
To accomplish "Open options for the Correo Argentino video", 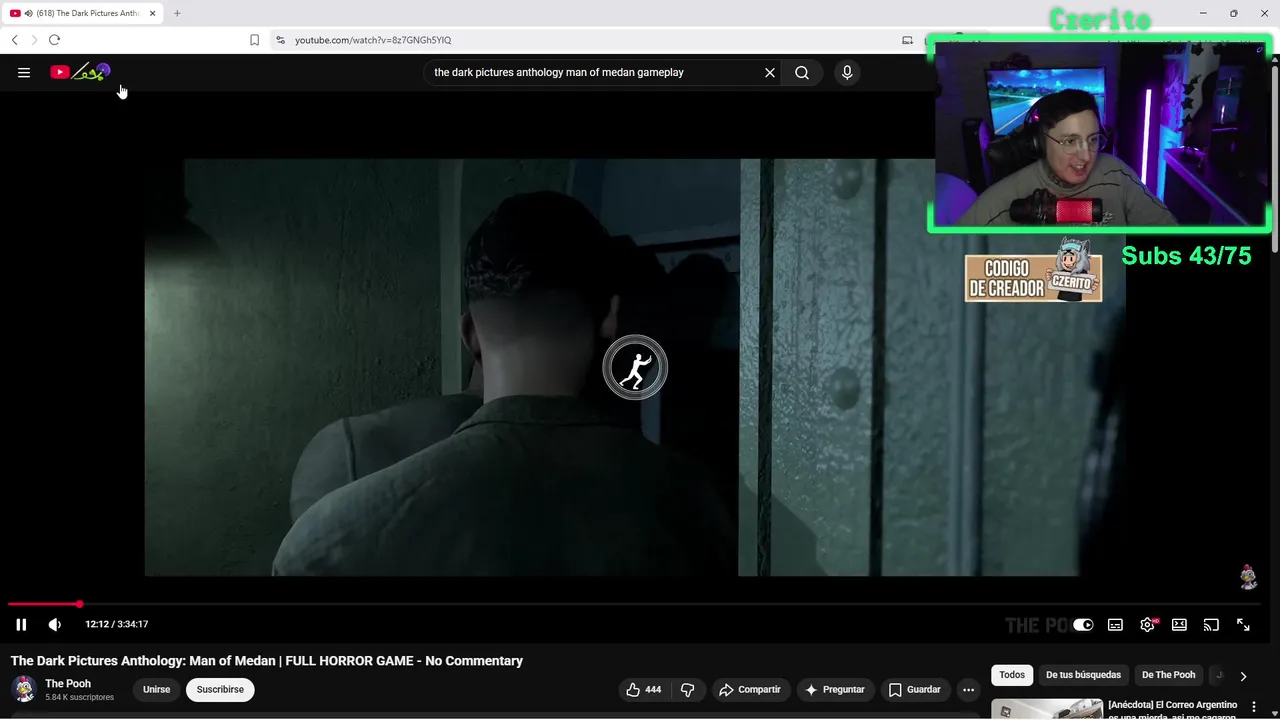I will pyautogui.click(x=1253, y=707).
